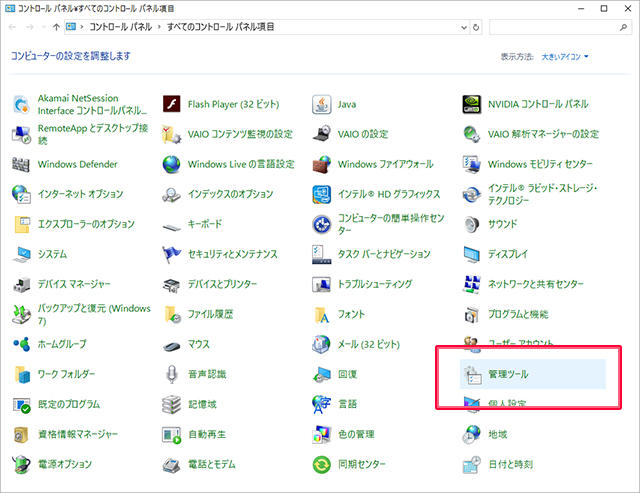Expand the address bar root chevron
Screen dimensions: 640x493
[x=83, y=27]
